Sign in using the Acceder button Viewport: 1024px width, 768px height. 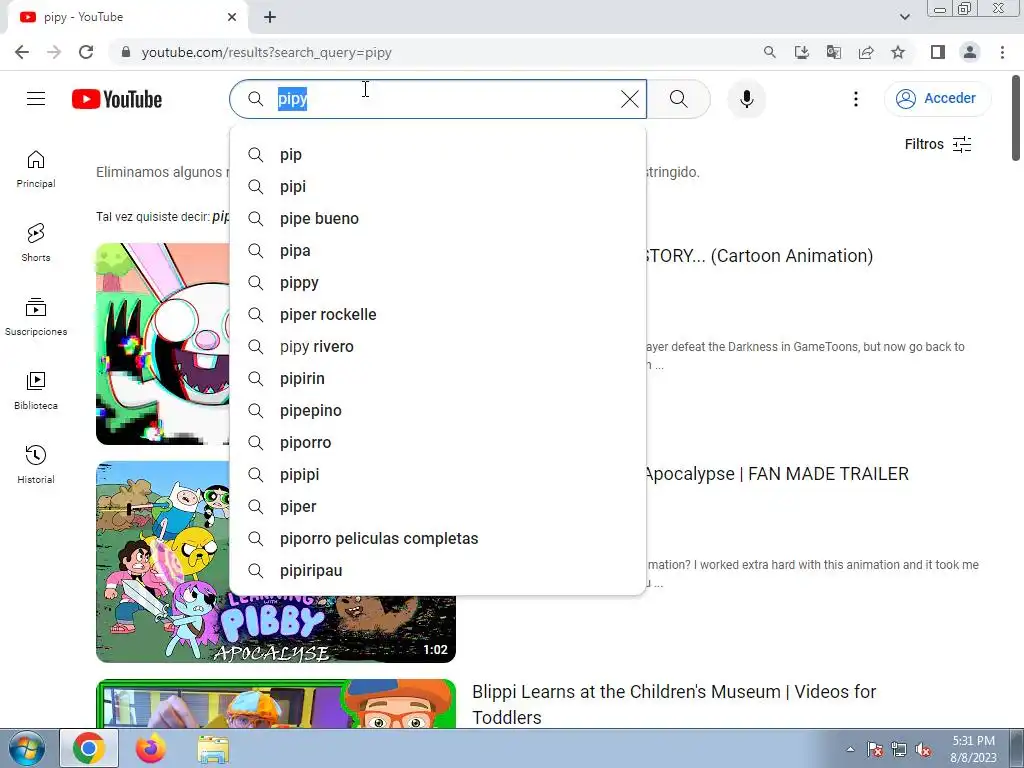937,99
